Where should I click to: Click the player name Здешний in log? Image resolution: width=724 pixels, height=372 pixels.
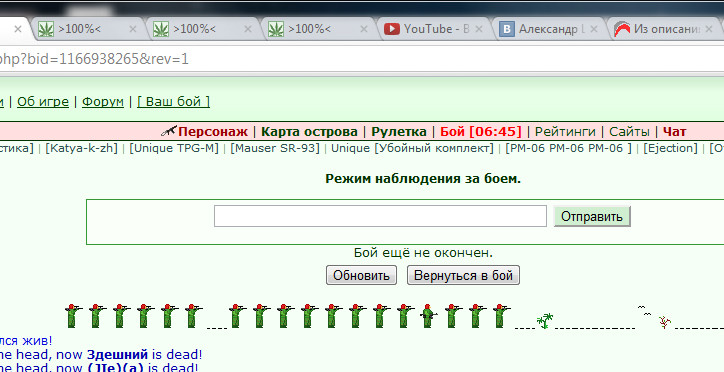pyautogui.click(x=117, y=355)
